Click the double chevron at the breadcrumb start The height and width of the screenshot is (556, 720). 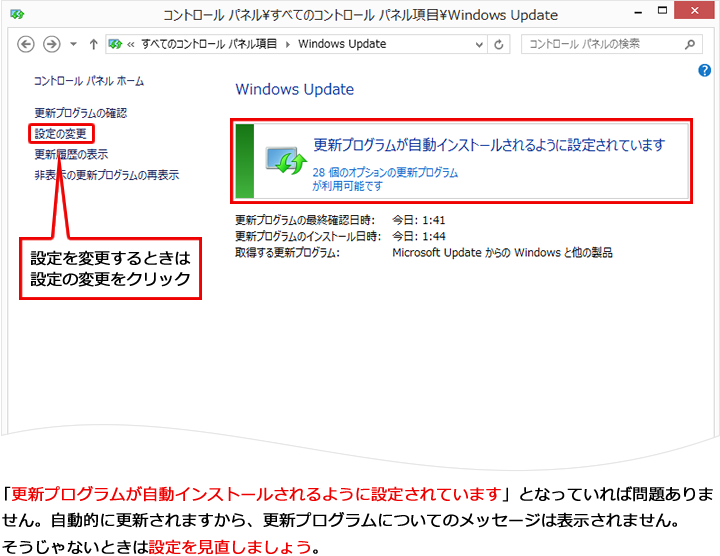coord(131,45)
